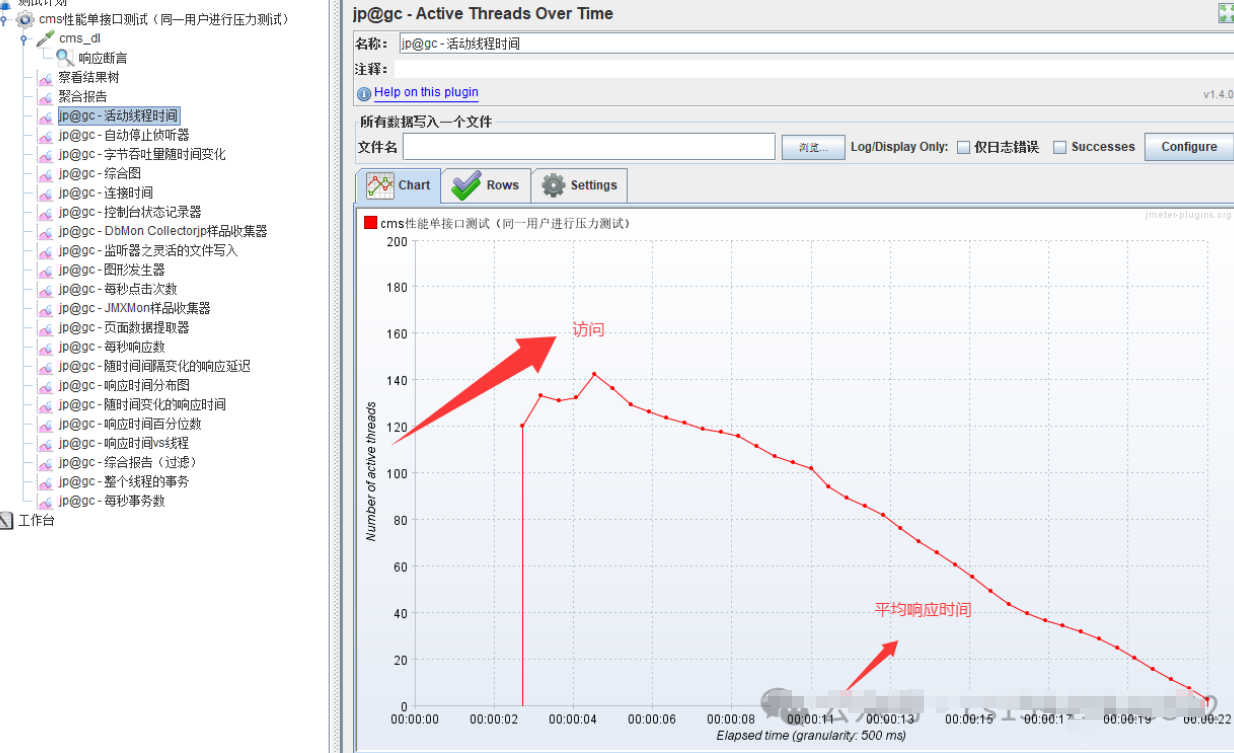Select jp@gc - 随时间变化的响应时间 in tree
The image size is (1234, 753).
click(142, 405)
